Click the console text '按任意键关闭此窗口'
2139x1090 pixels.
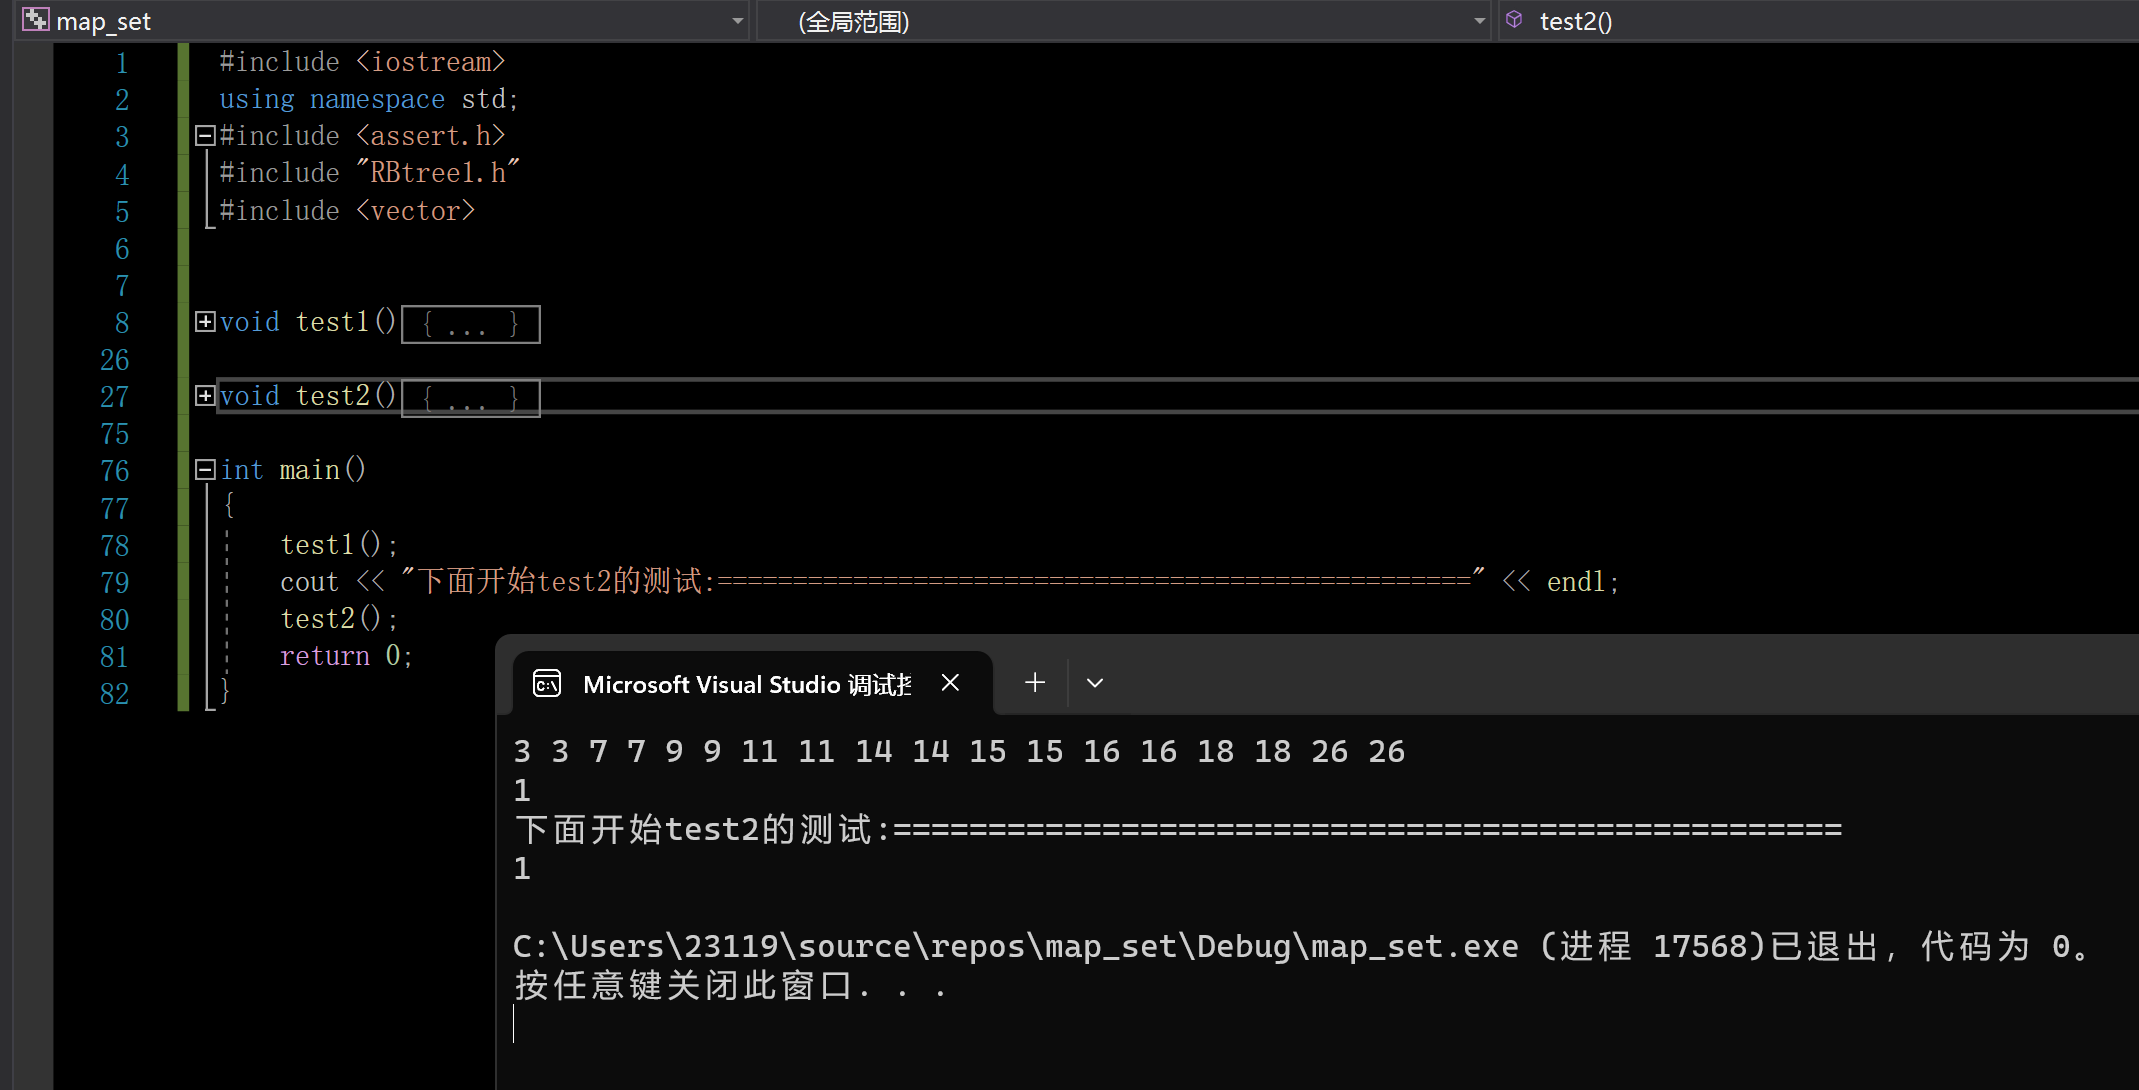coord(684,986)
